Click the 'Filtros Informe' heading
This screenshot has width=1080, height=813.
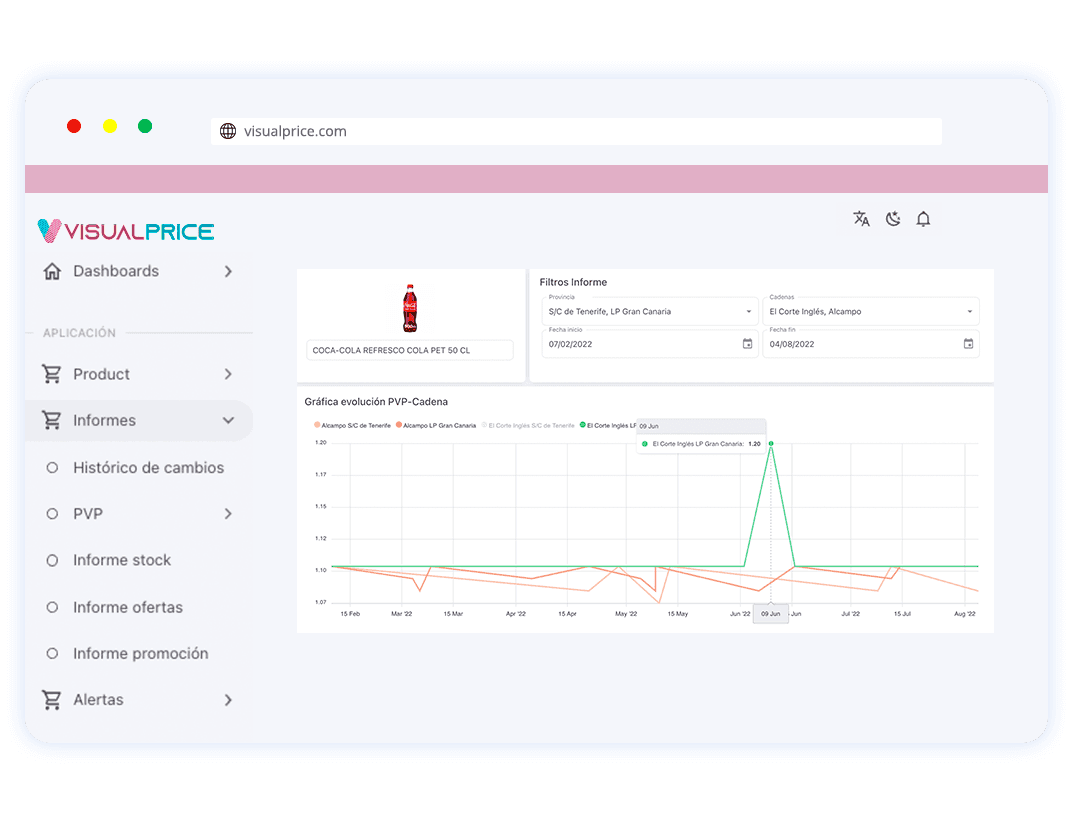[x=573, y=282]
